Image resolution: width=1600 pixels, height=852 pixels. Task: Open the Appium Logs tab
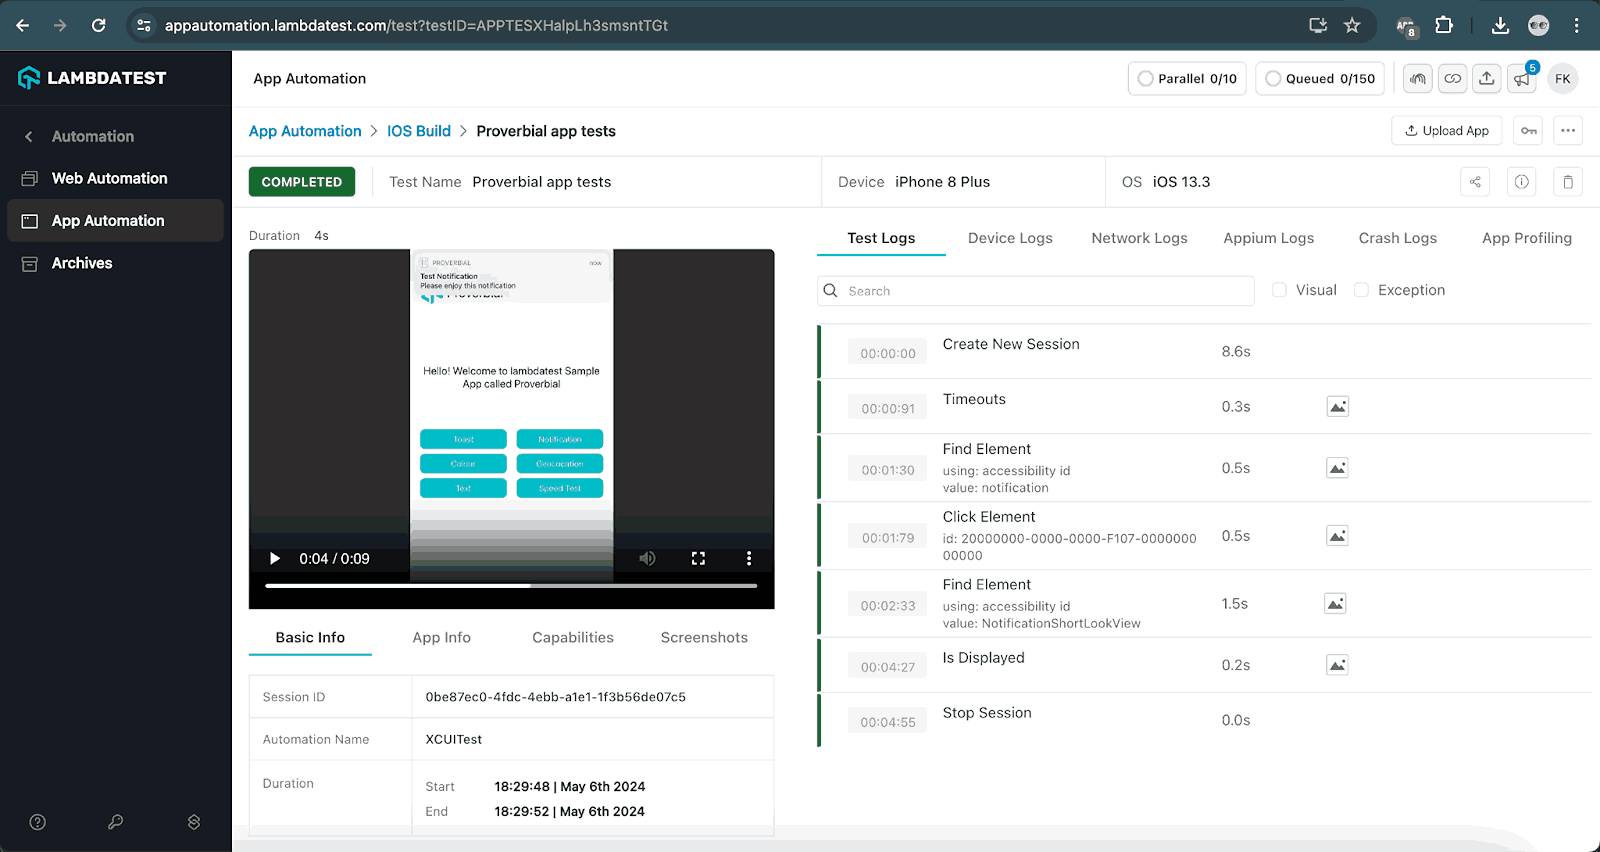point(1269,238)
